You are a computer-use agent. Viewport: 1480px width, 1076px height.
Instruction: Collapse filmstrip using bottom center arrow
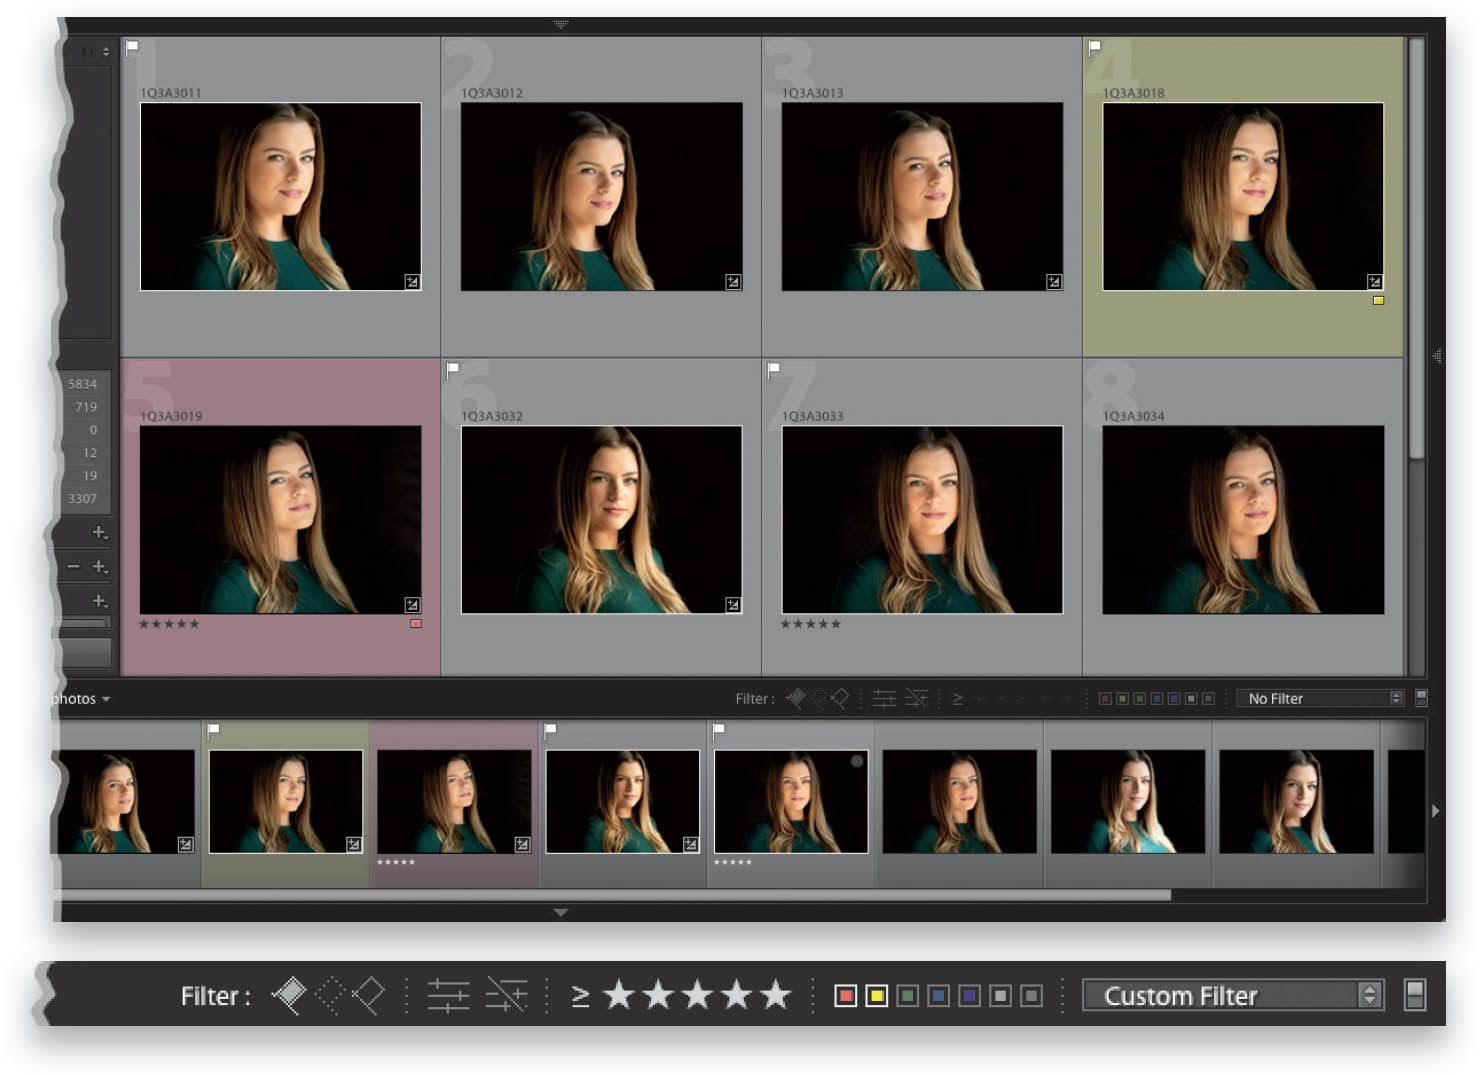tap(561, 912)
